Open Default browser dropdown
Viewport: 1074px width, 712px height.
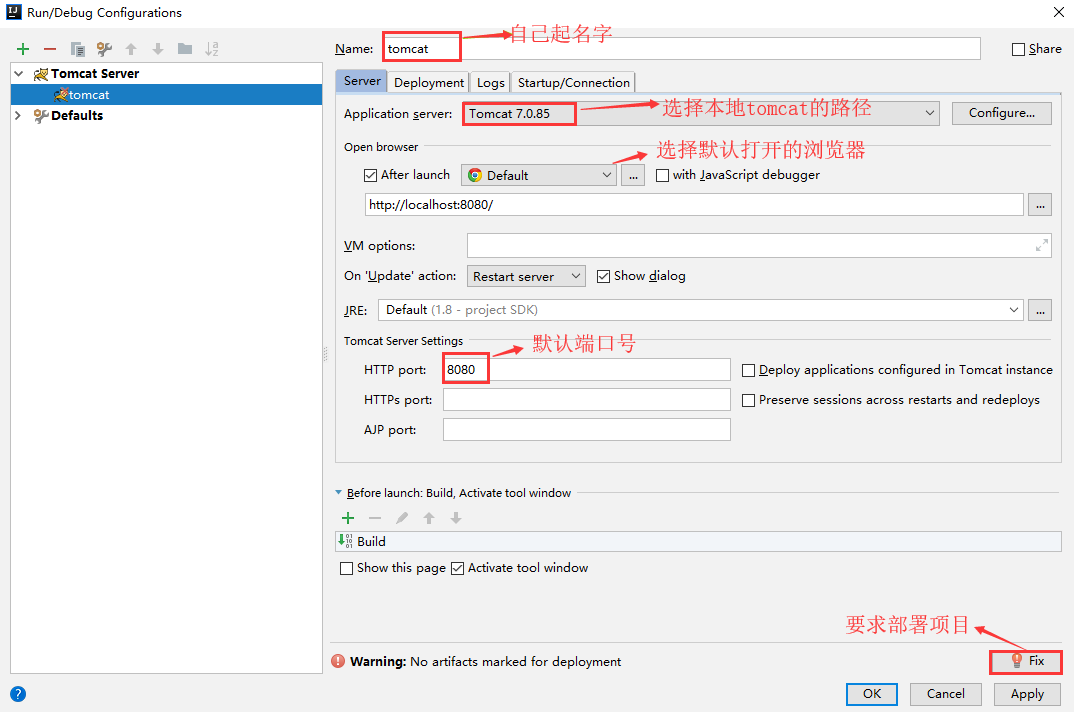pos(538,175)
